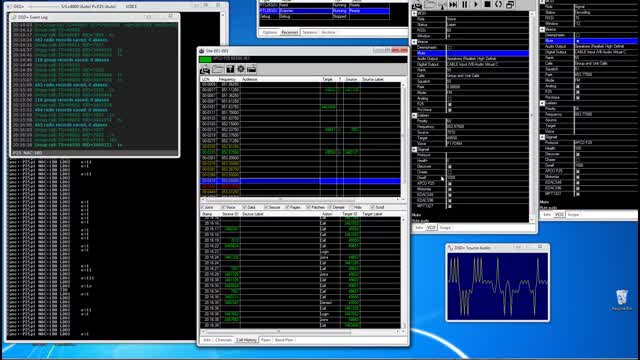Toggle the Pages filter checkbox
Viewport: 640px width, 360px height.
tap(287, 207)
